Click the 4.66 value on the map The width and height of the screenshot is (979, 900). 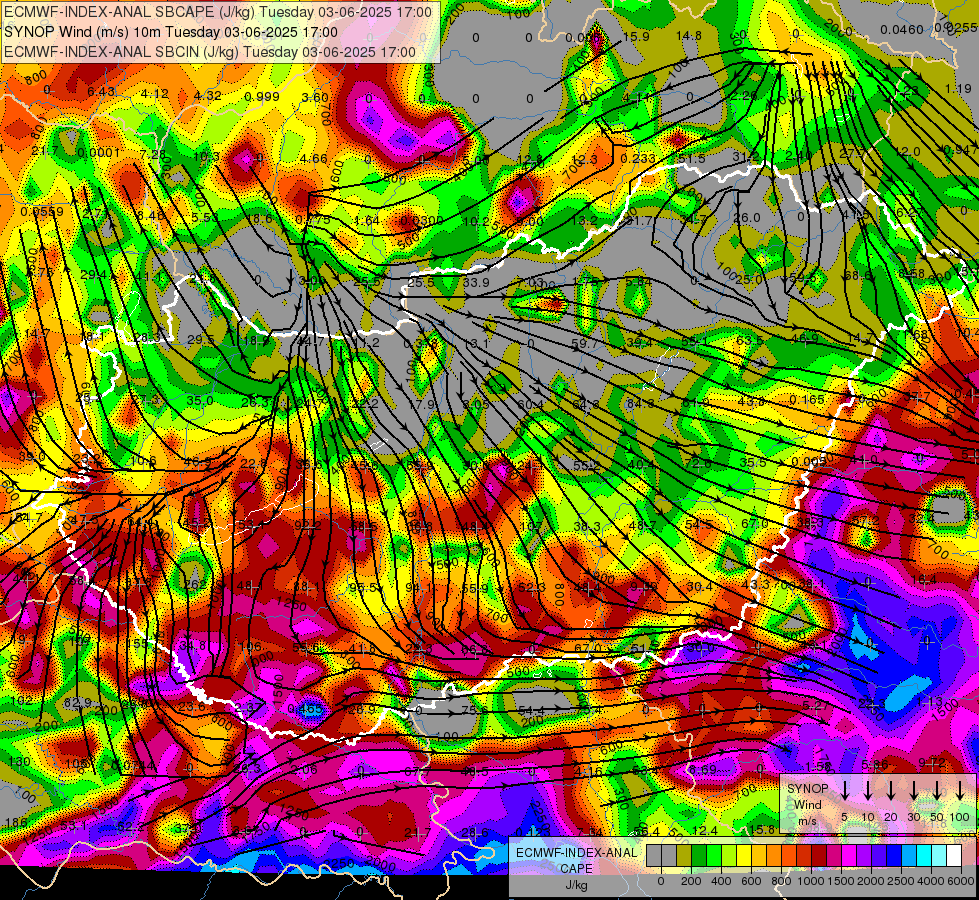click(313, 158)
